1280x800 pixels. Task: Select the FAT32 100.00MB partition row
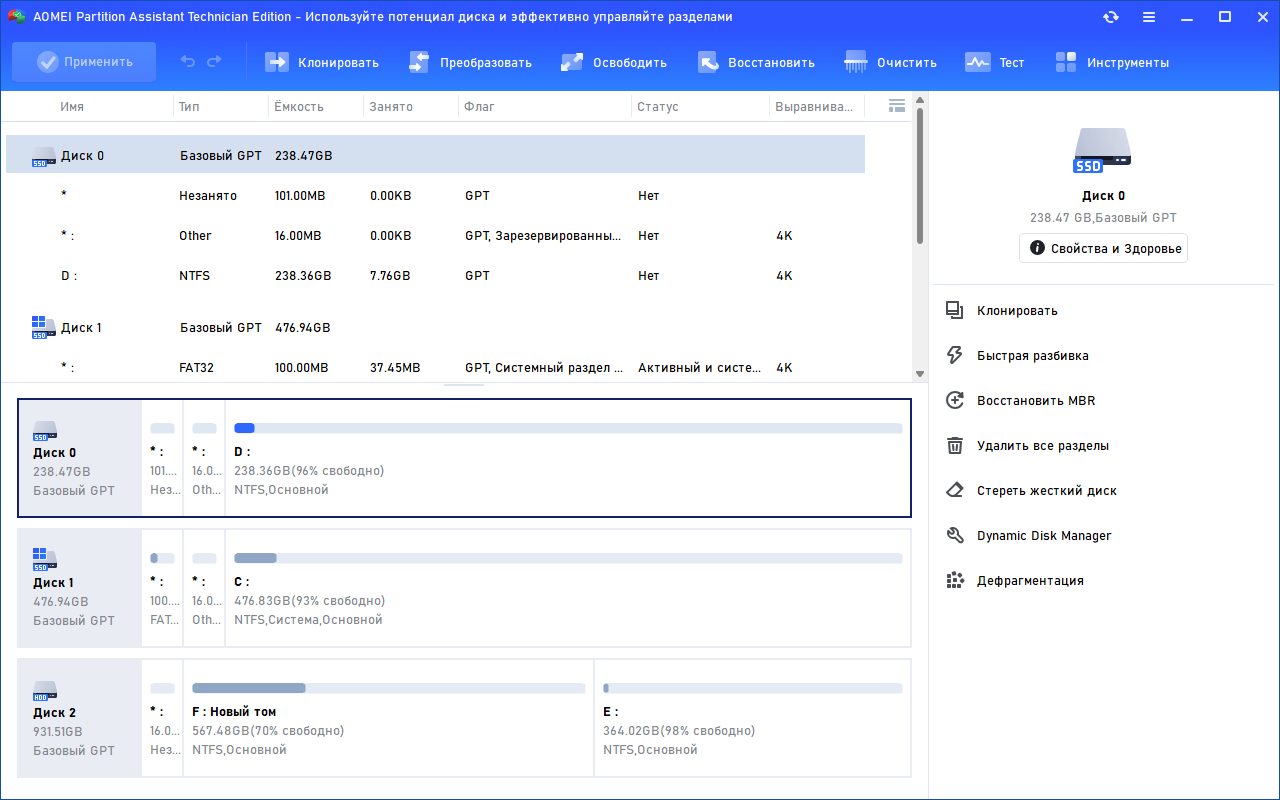[435, 367]
